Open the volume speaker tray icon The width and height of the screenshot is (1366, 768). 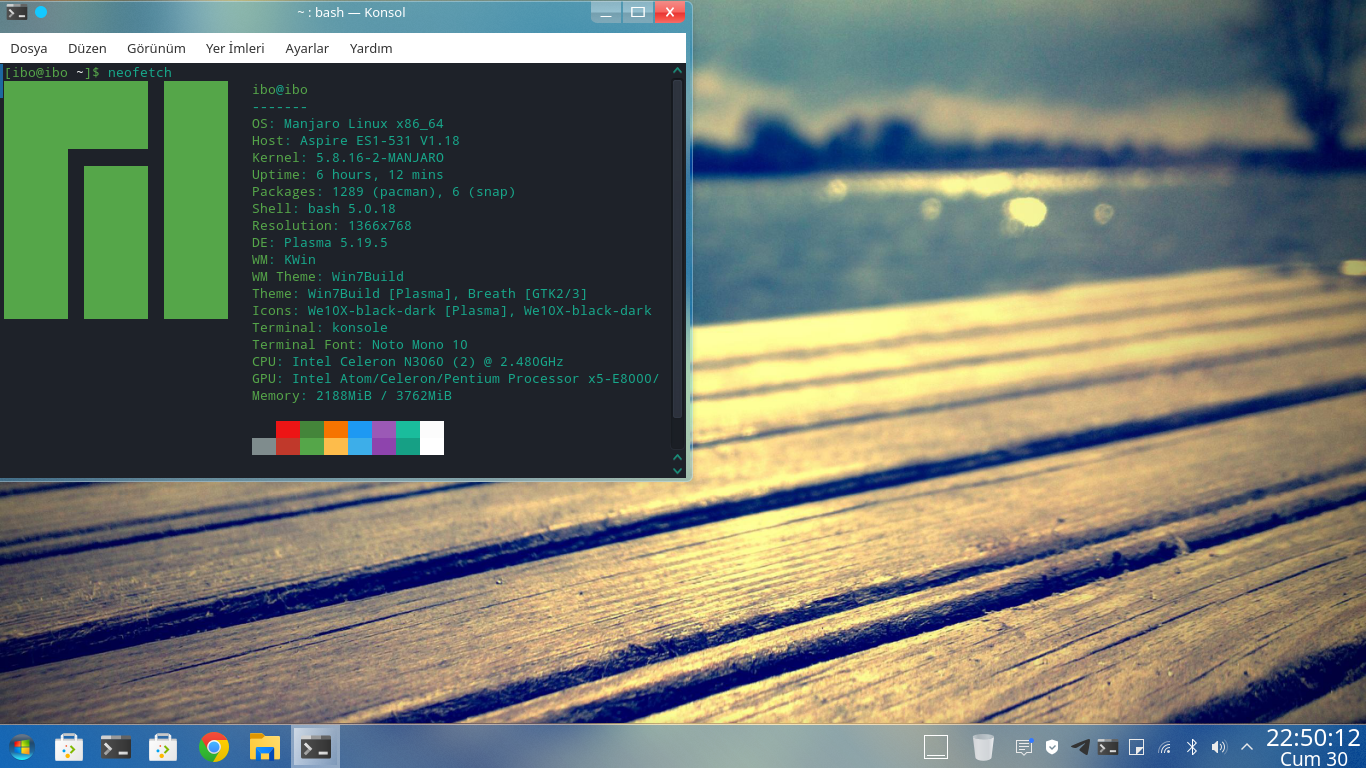click(x=1219, y=747)
